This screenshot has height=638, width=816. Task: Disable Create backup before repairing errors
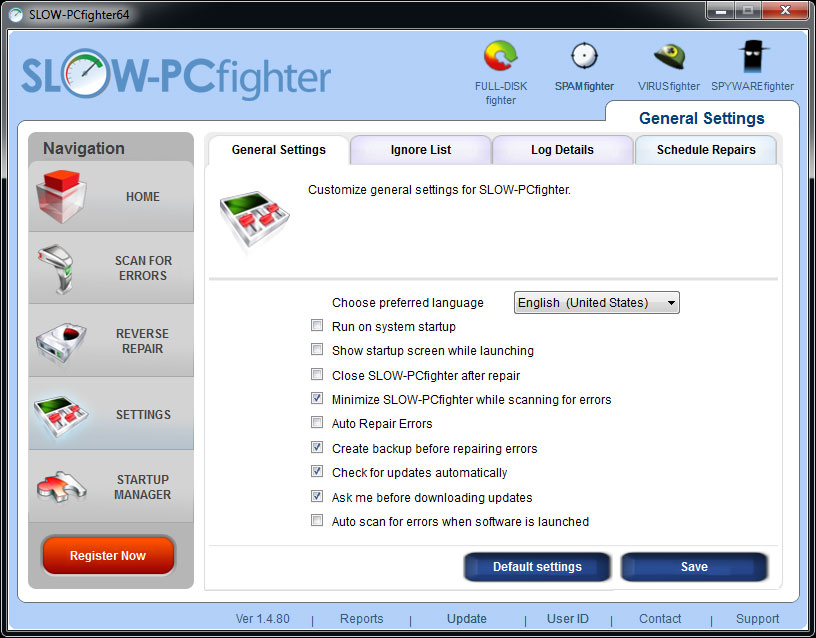click(x=317, y=447)
